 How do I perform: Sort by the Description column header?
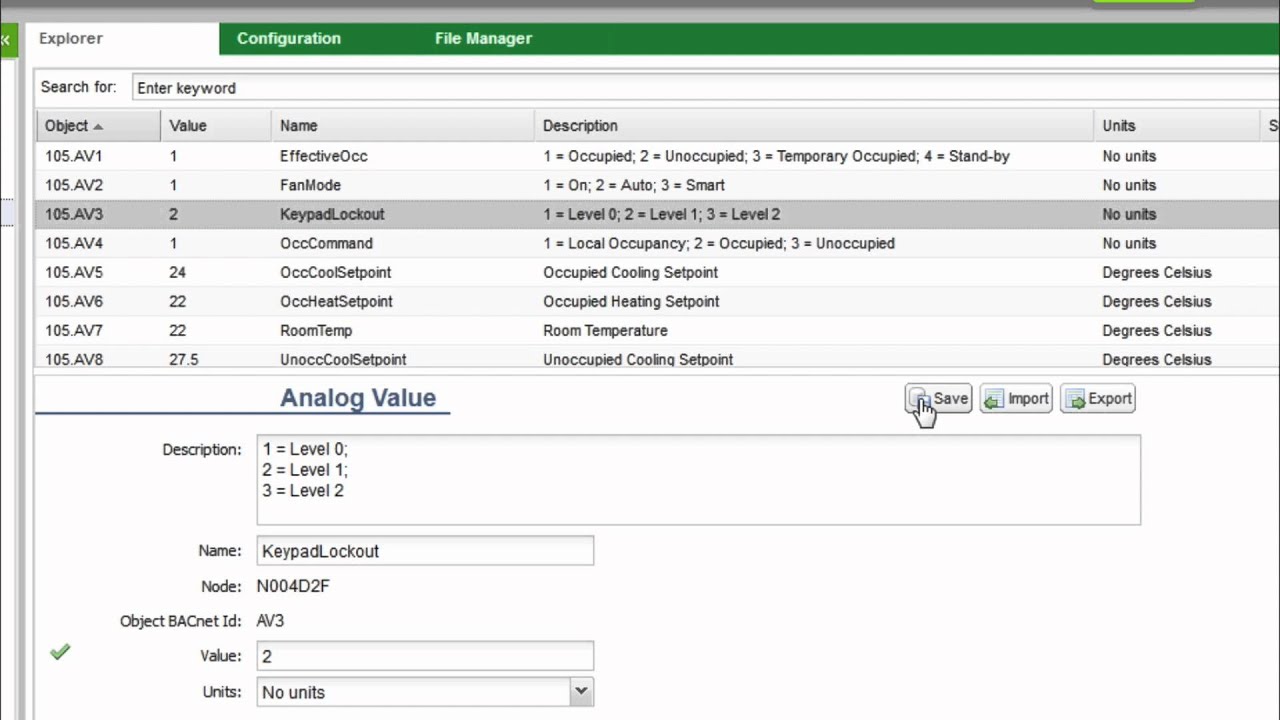coord(814,126)
